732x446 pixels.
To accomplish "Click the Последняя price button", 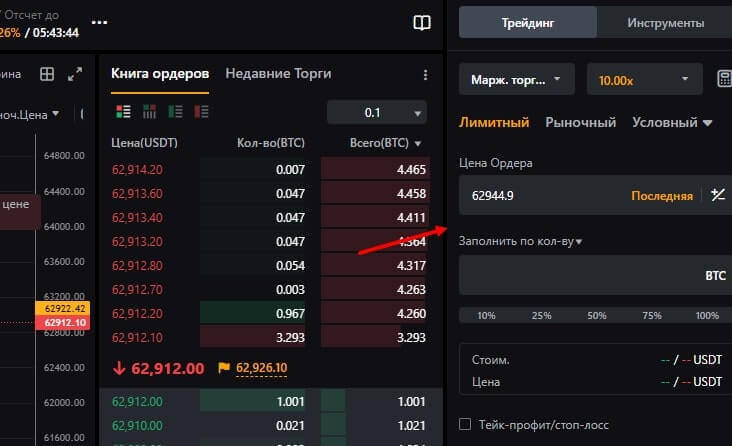I will [x=661, y=196].
